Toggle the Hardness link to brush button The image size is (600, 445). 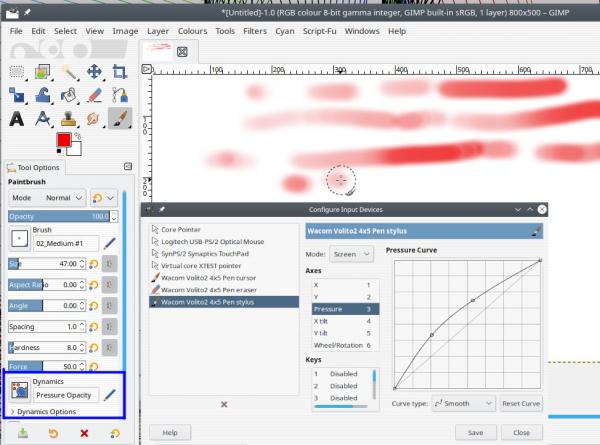tap(109, 347)
